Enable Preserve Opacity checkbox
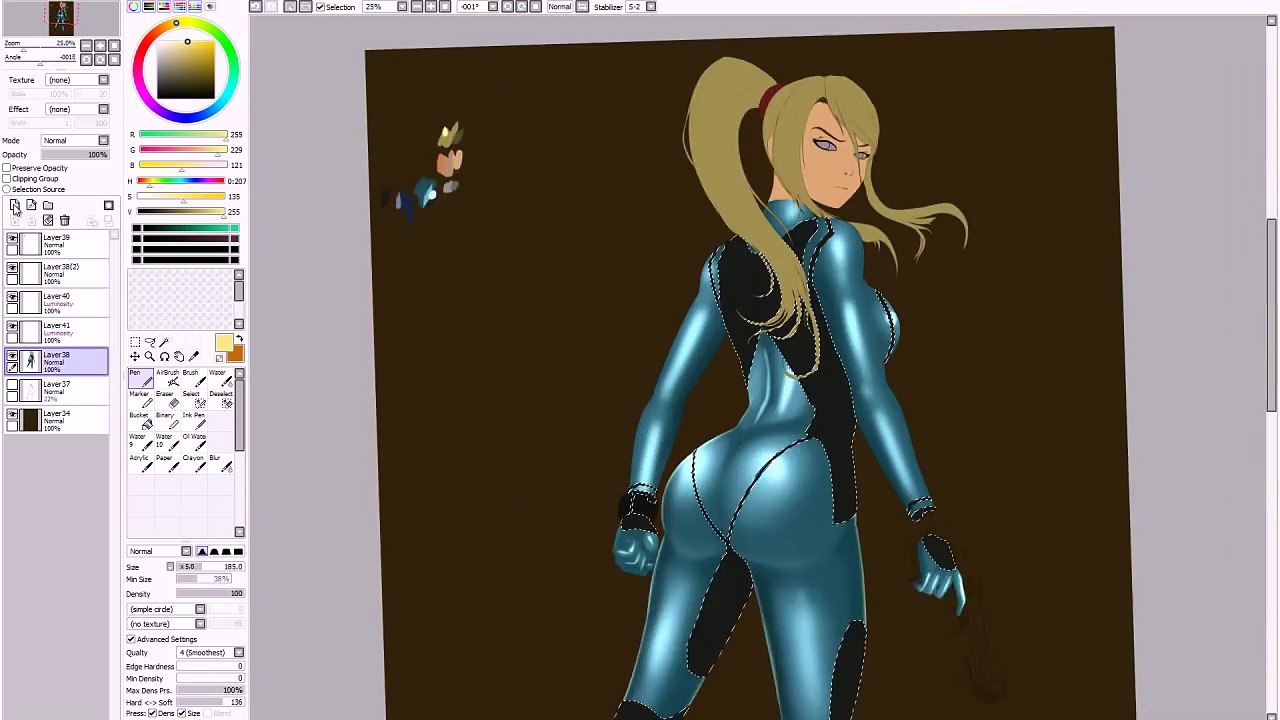The height and width of the screenshot is (720, 1280). 7,168
